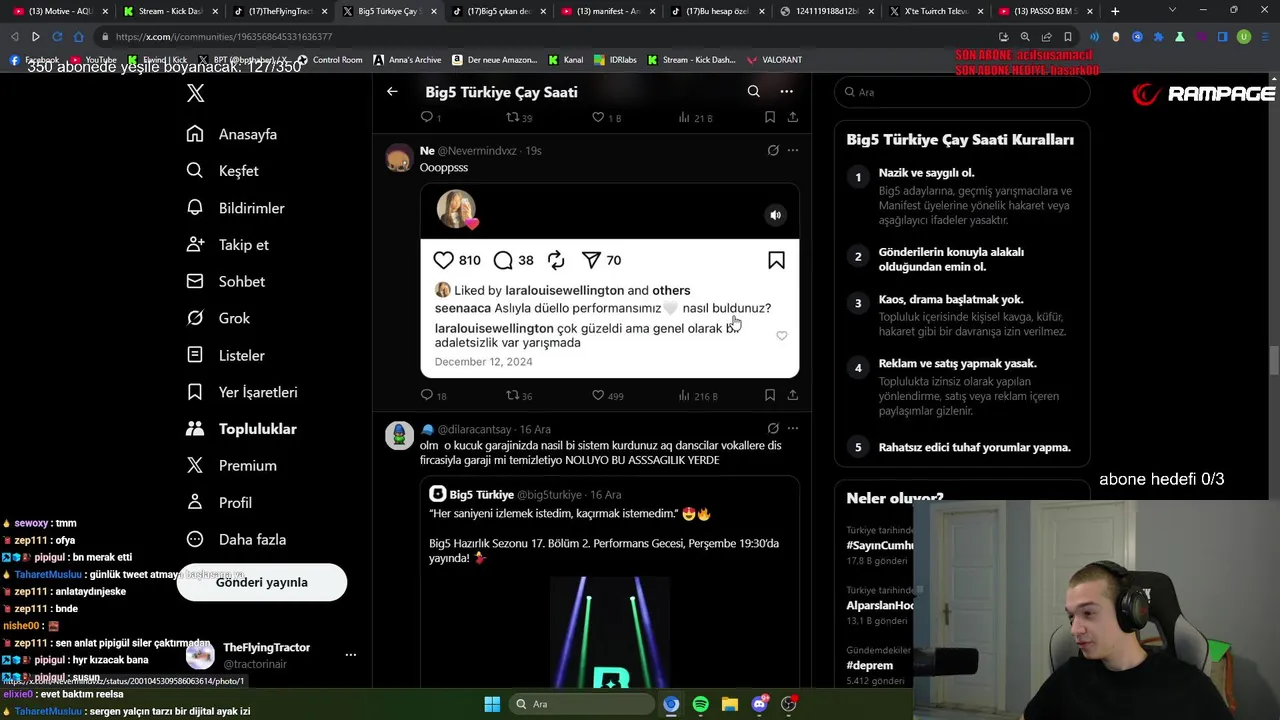
Task: Click the Ara search field on X
Action: click(x=962, y=92)
